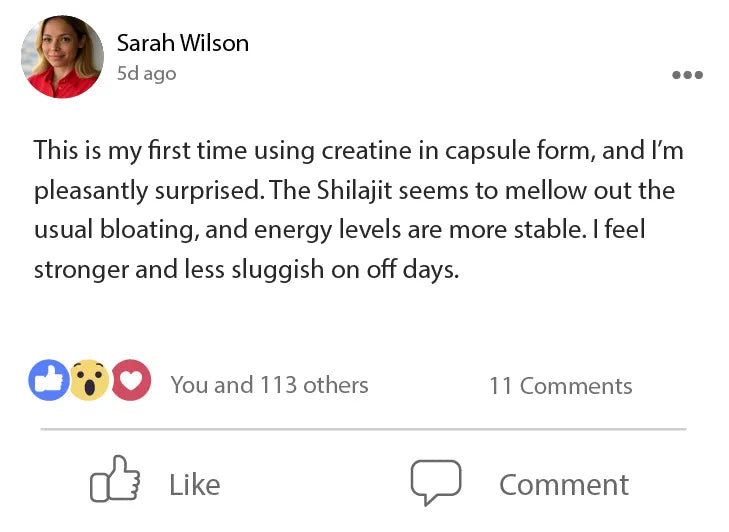Click the yellow wow emoji reaction
Screen dimensions: 729x532
coord(89,380)
